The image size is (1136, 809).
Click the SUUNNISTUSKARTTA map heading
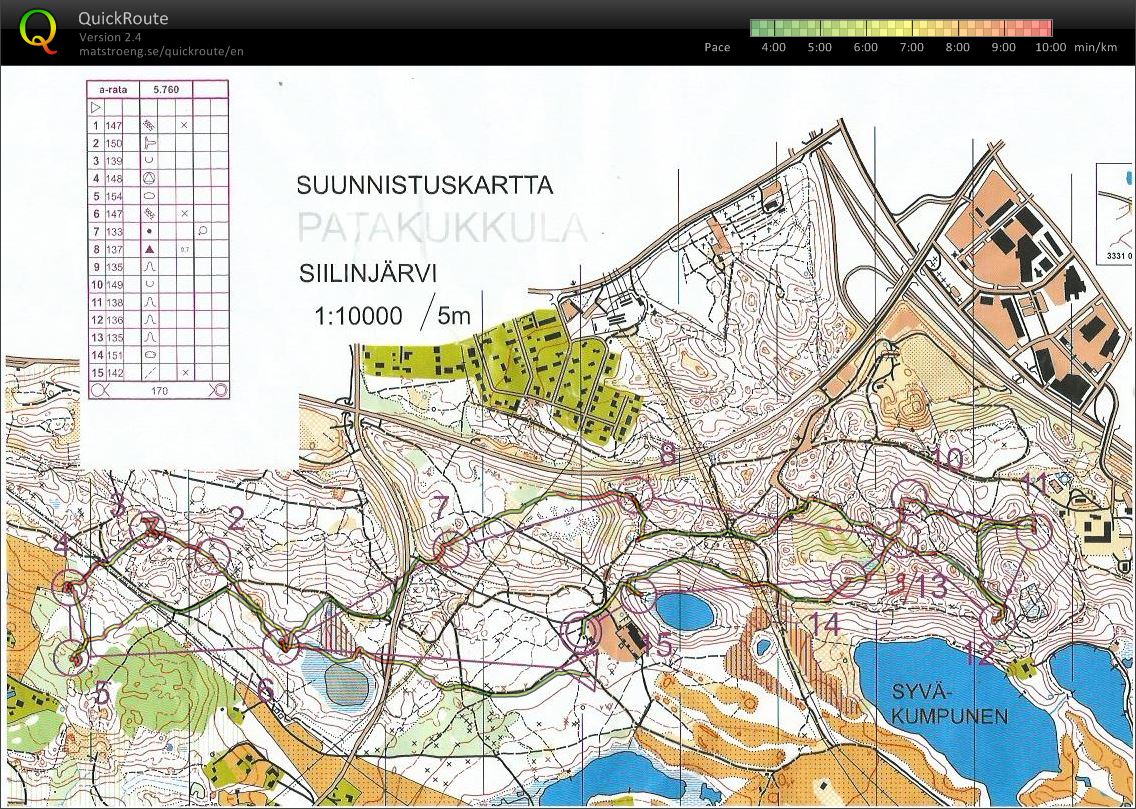[x=424, y=186]
